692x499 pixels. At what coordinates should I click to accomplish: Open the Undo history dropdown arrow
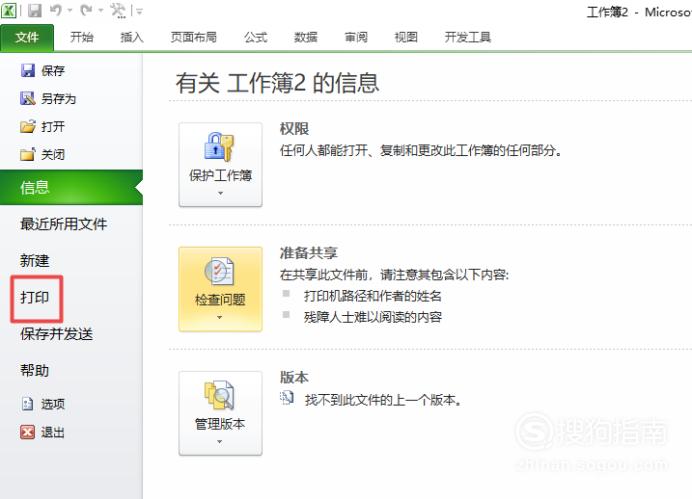[x=70, y=10]
